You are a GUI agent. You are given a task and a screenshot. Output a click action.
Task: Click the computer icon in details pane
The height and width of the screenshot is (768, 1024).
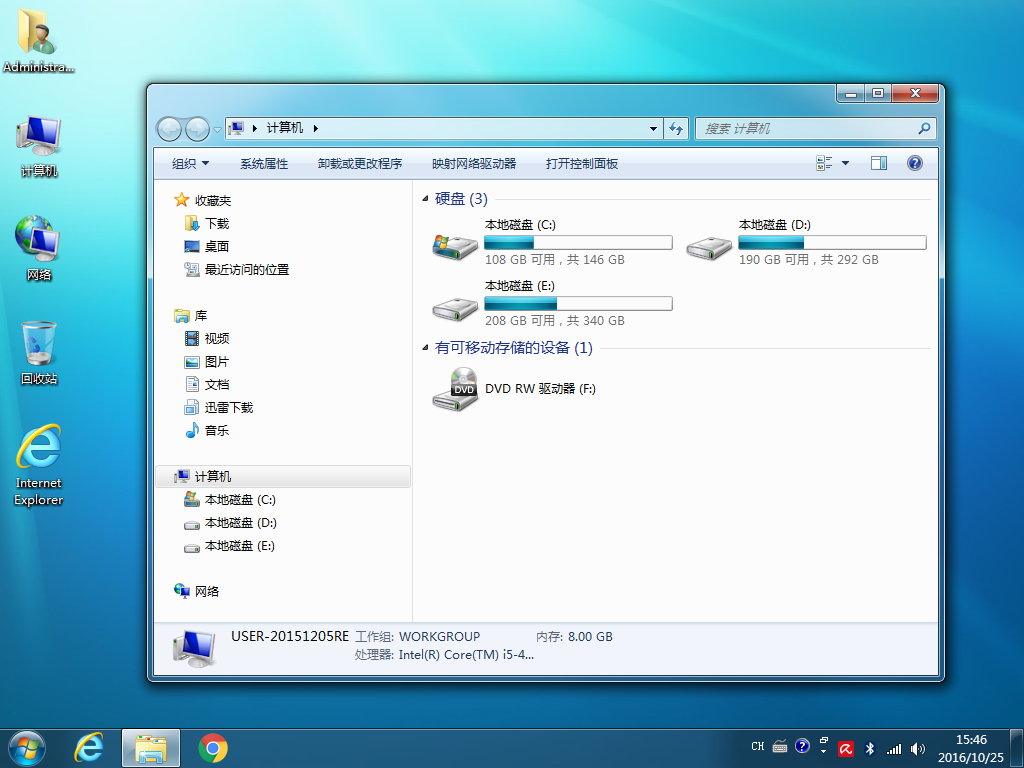[194, 648]
